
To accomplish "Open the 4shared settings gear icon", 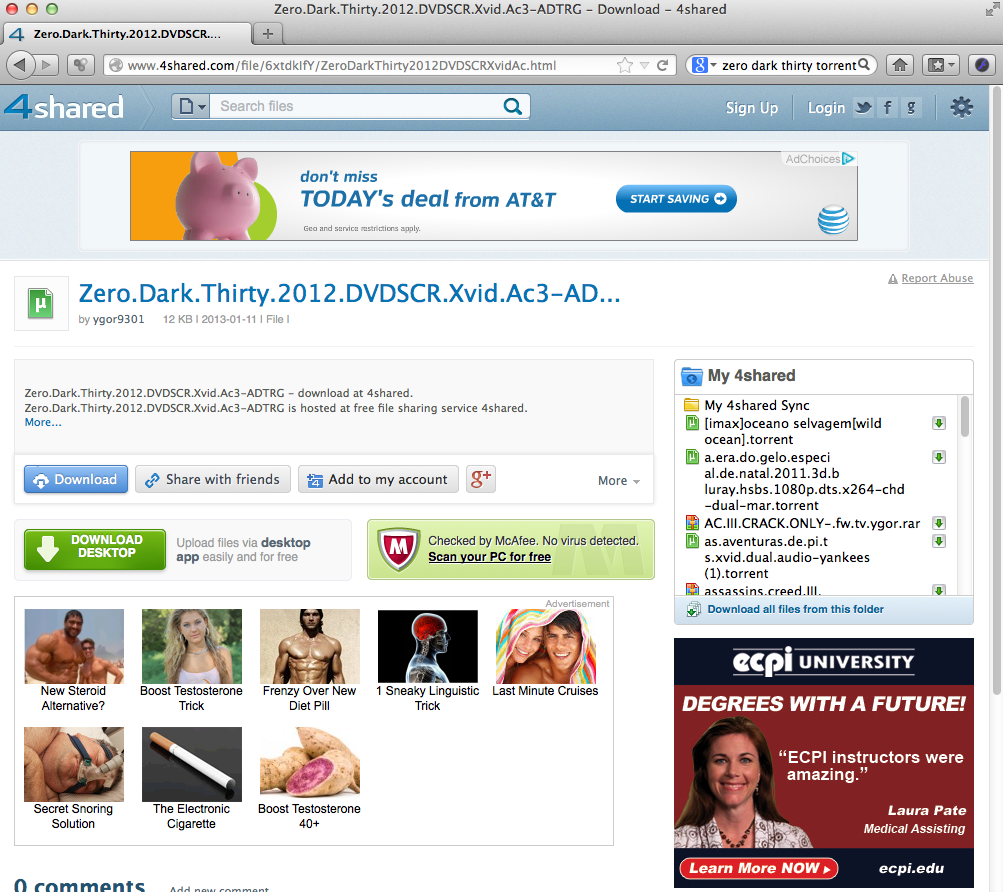I will point(961,108).
